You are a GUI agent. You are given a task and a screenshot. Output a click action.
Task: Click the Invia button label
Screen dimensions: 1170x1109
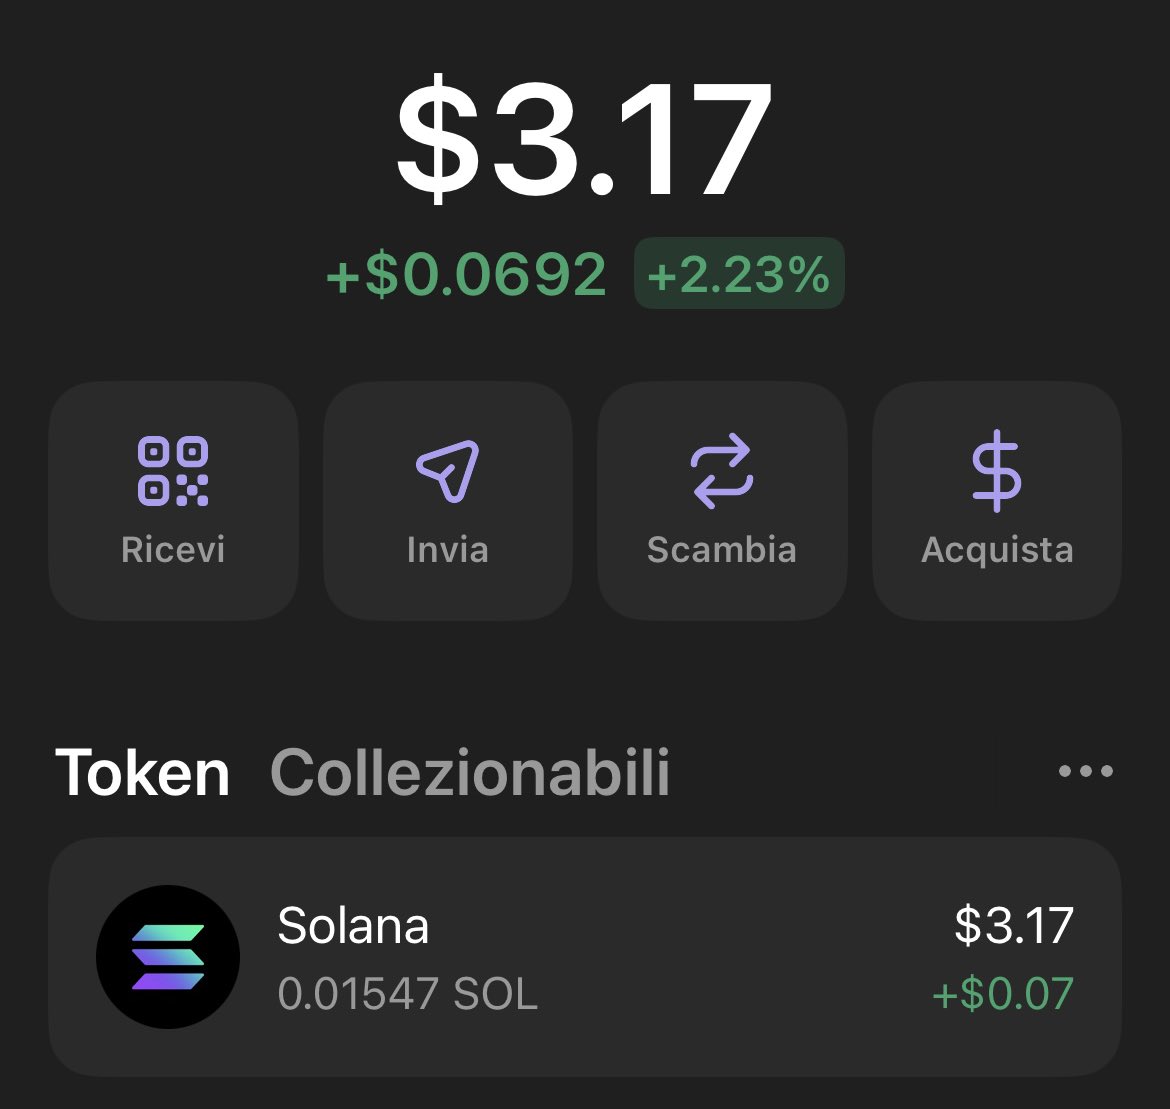click(448, 550)
